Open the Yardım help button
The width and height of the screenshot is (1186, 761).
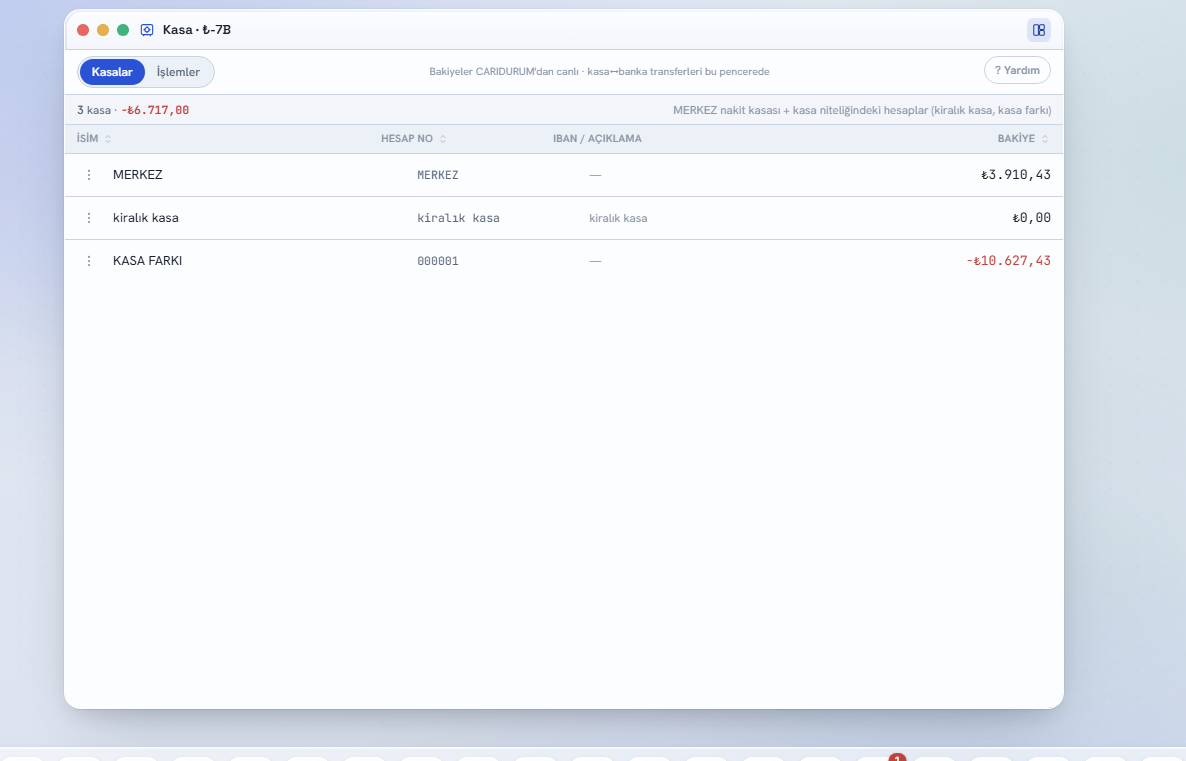pos(1017,70)
